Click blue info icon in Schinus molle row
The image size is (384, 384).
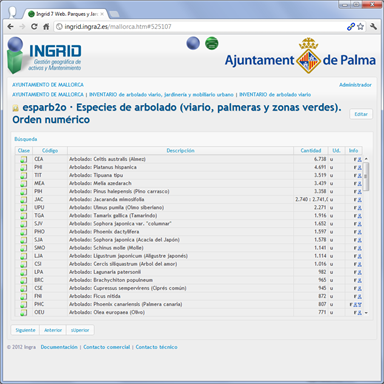(x=359, y=248)
